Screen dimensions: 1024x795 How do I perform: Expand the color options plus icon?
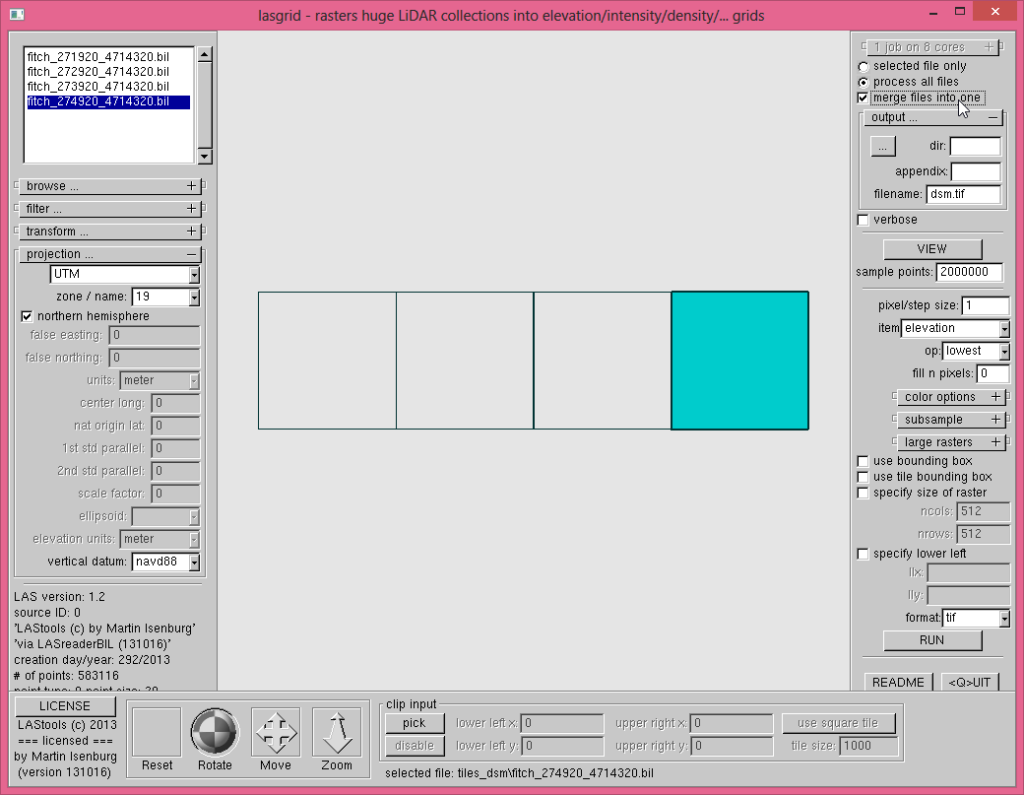pos(996,397)
